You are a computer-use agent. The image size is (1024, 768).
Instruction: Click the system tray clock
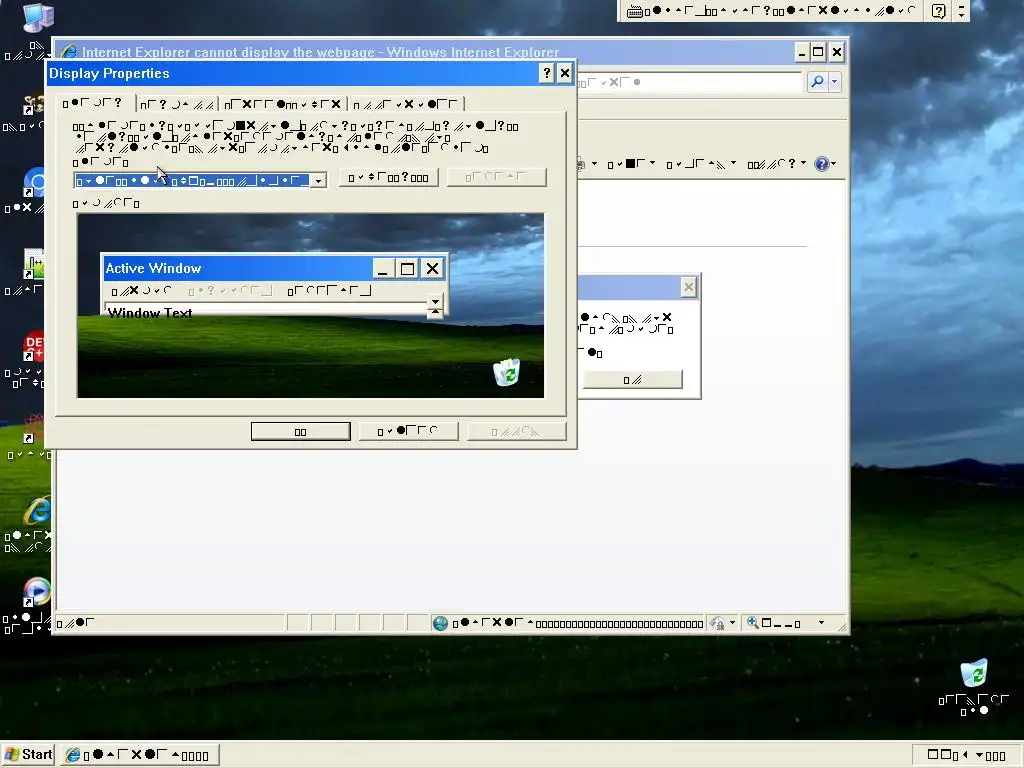pyautogui.click(x=967, y=756)
